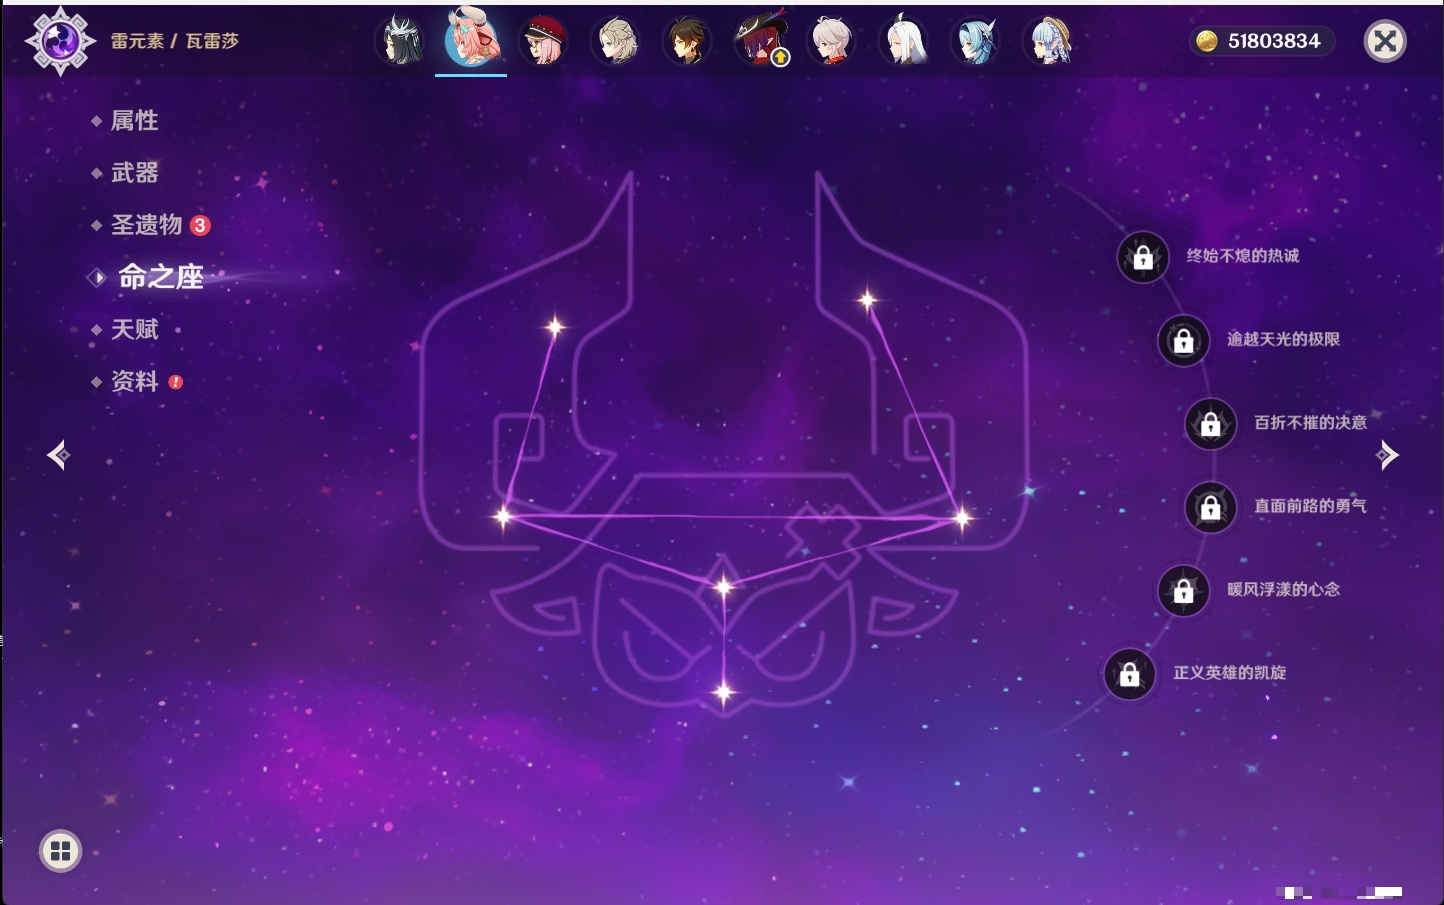Select the long white-haired character avatar
Image resolution: width=1444 pixels, height=905 pixels.
(904, 41)
